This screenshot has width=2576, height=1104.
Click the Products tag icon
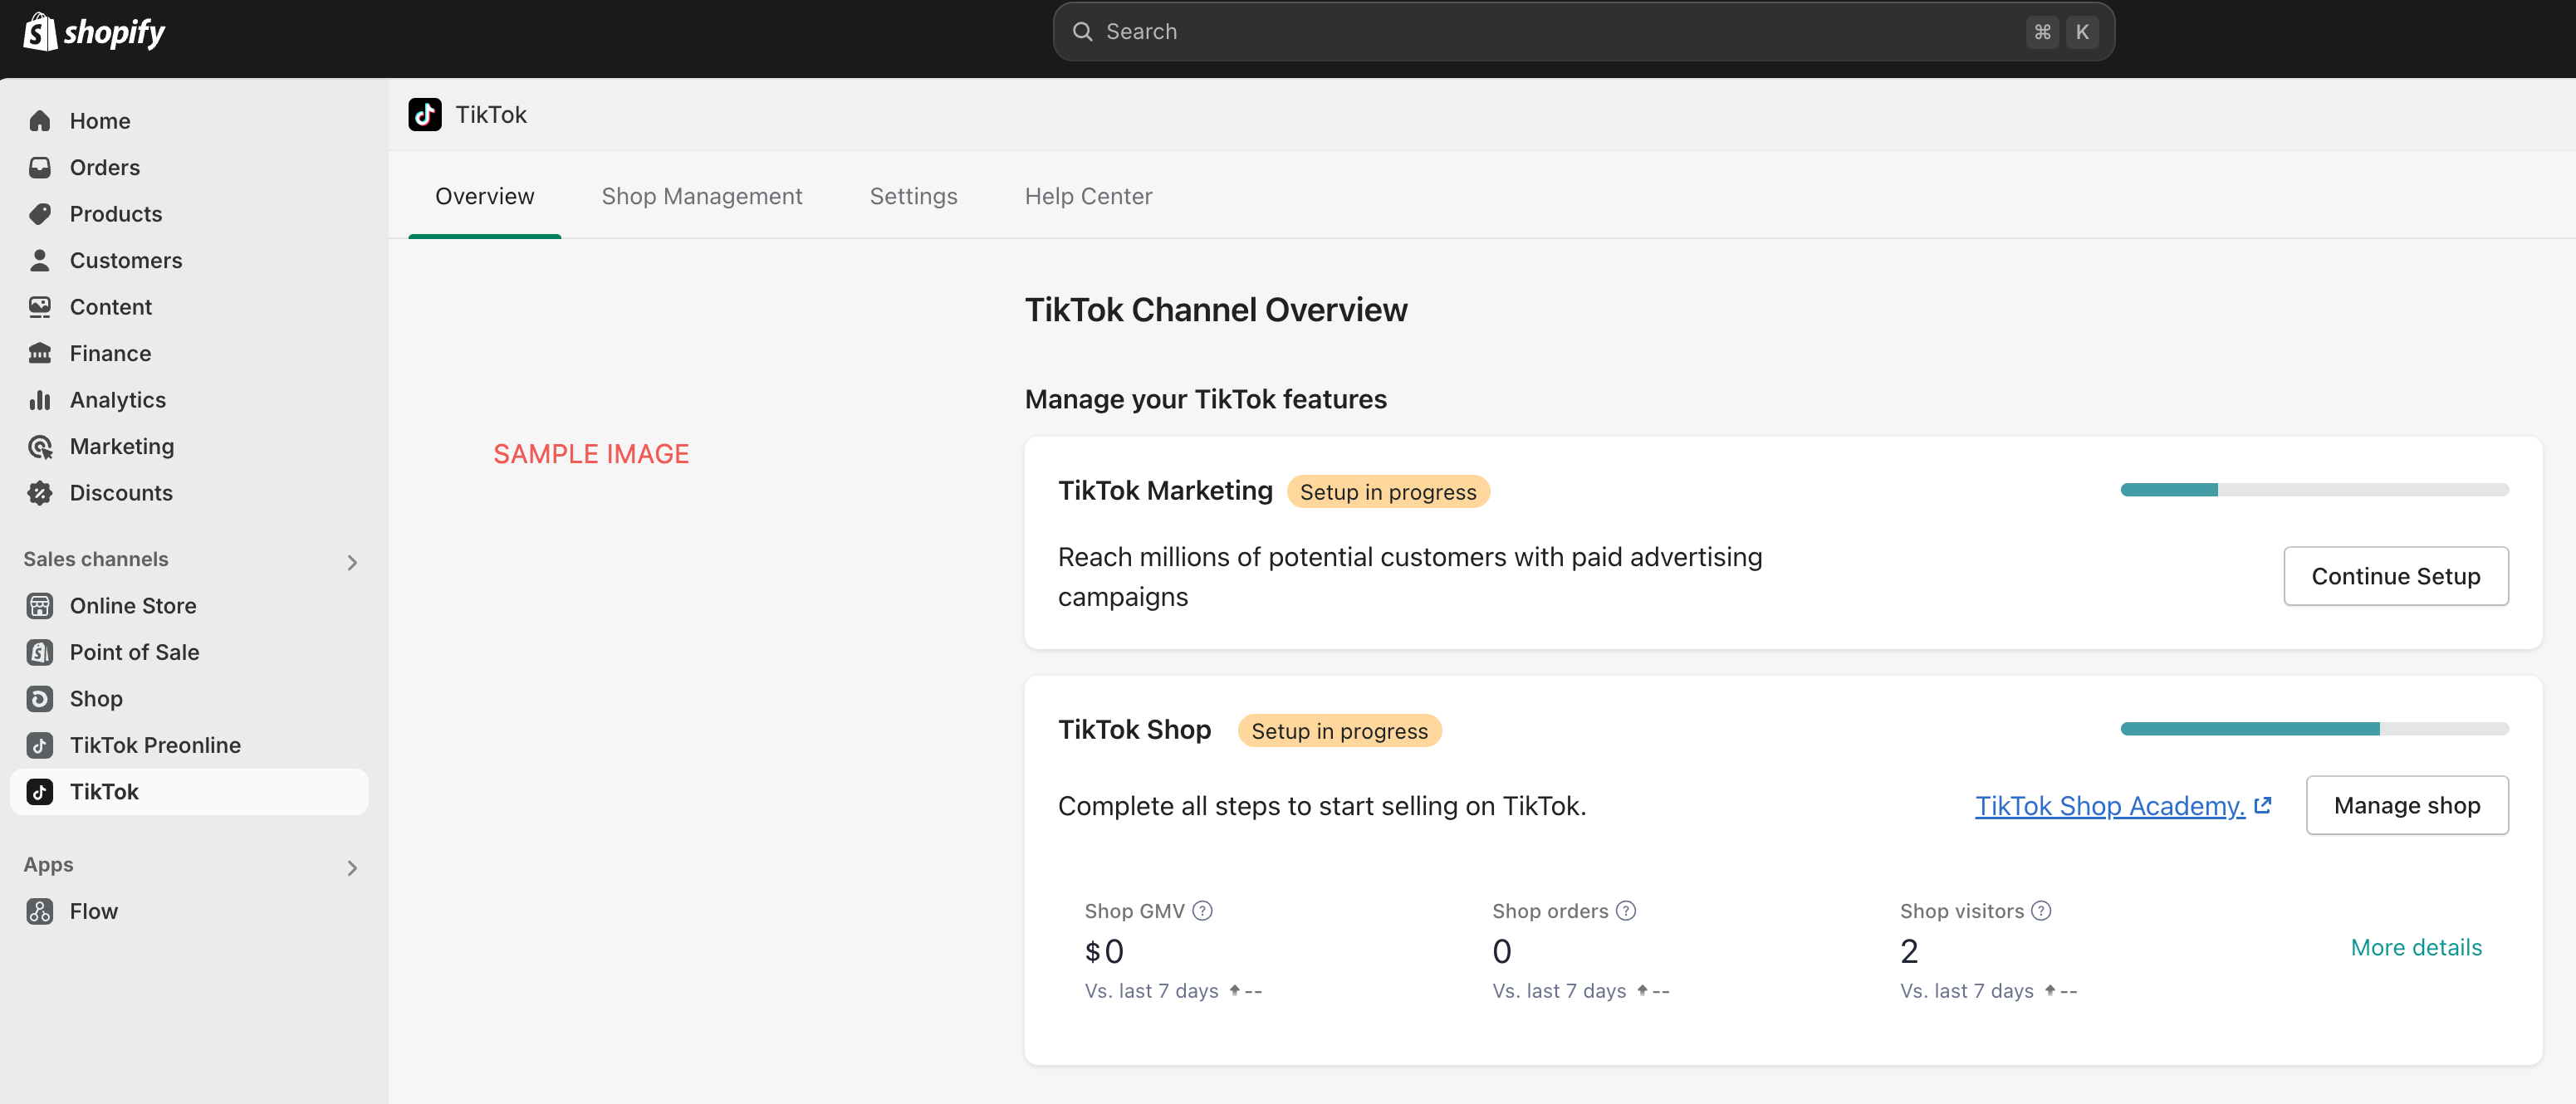pyautogui.click(x=40, y=214)
